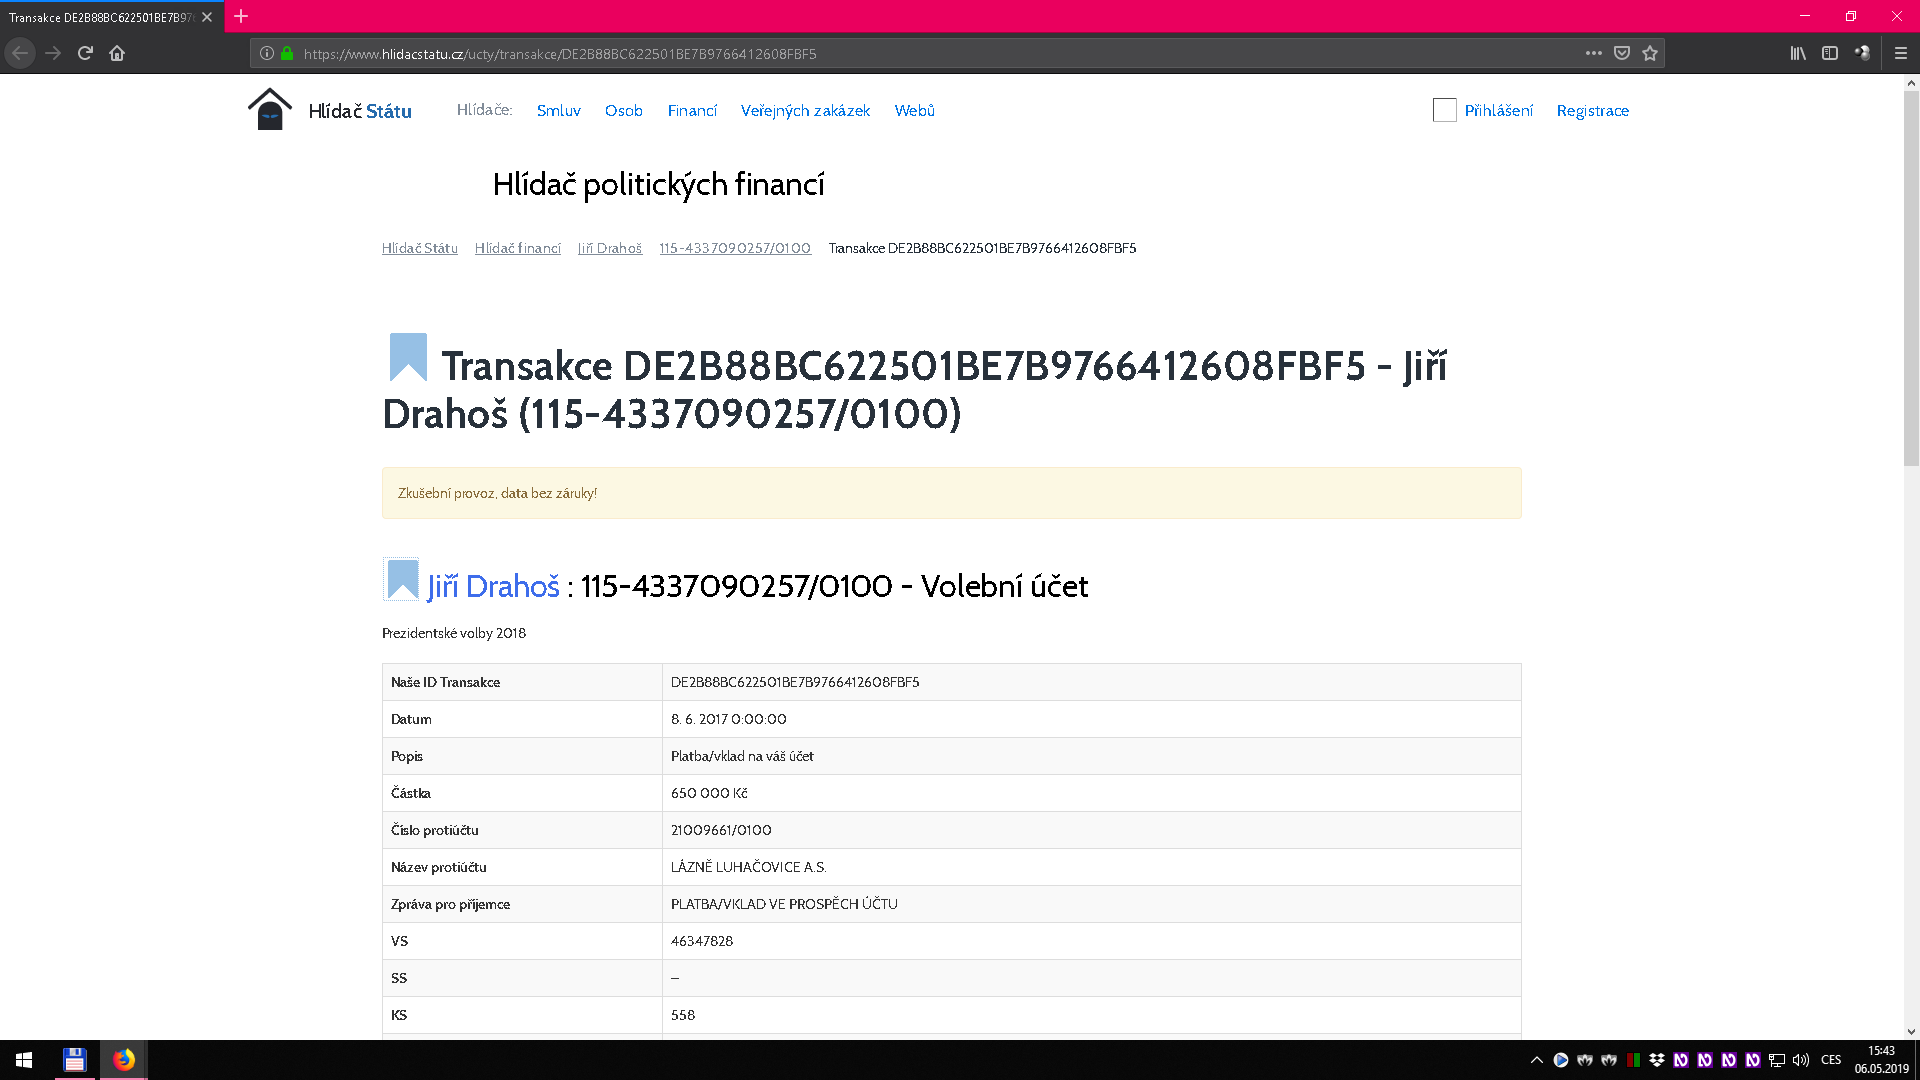Click the name LÁZNĚ LUHAČOVICE A.S.

click(749, 867)
